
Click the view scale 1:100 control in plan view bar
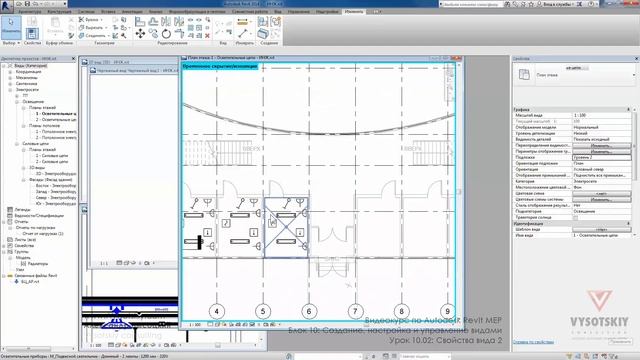195,324
